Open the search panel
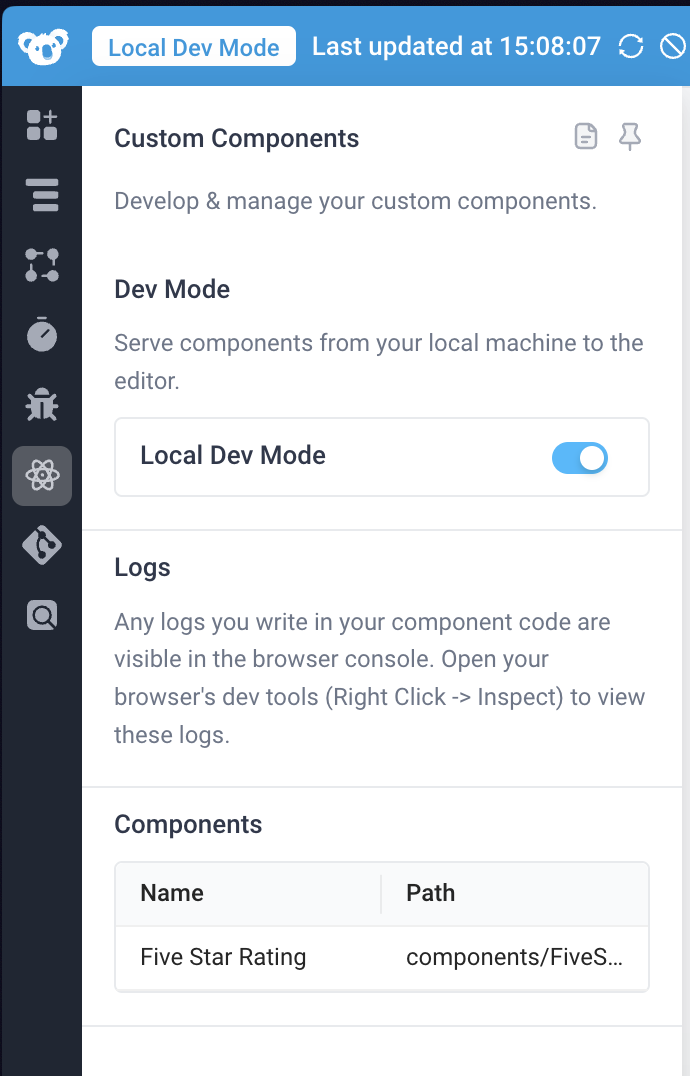 pyautogui.click(x=42, y=615)
